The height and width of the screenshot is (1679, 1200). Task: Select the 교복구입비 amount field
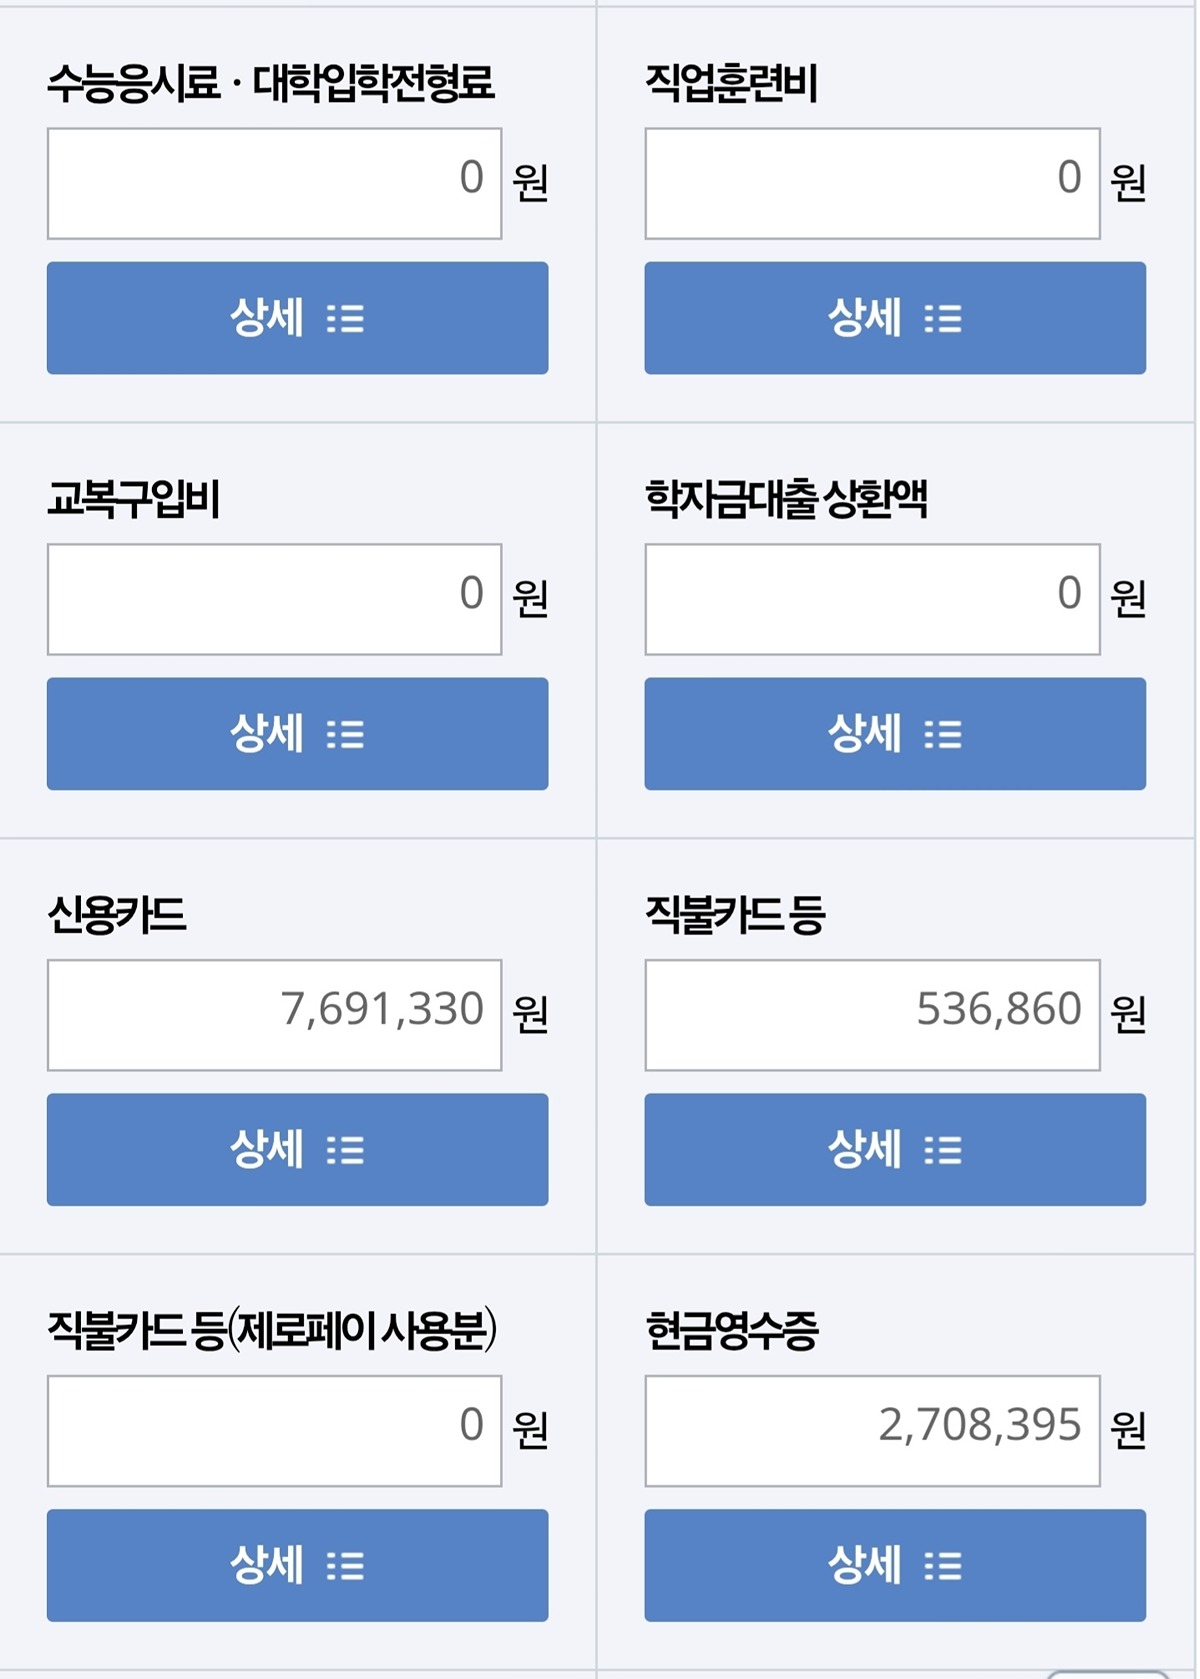tap(274, 600)
